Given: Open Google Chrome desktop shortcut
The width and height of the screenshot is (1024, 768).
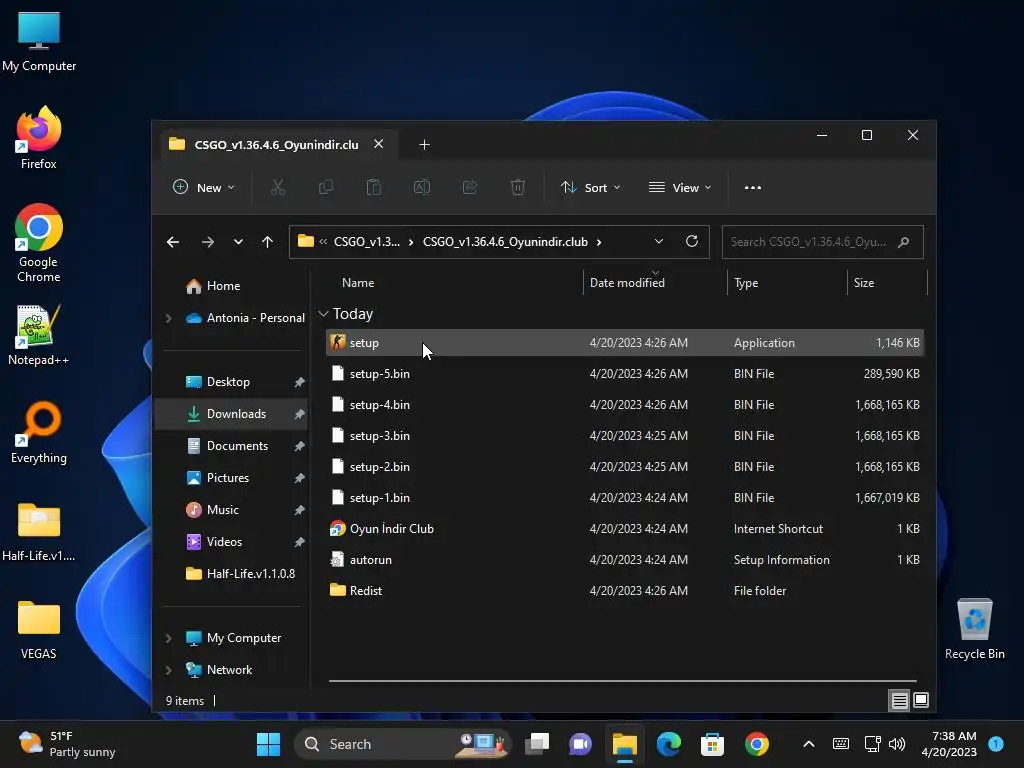Looking at the screenshot, I should [x=39, y=243].
